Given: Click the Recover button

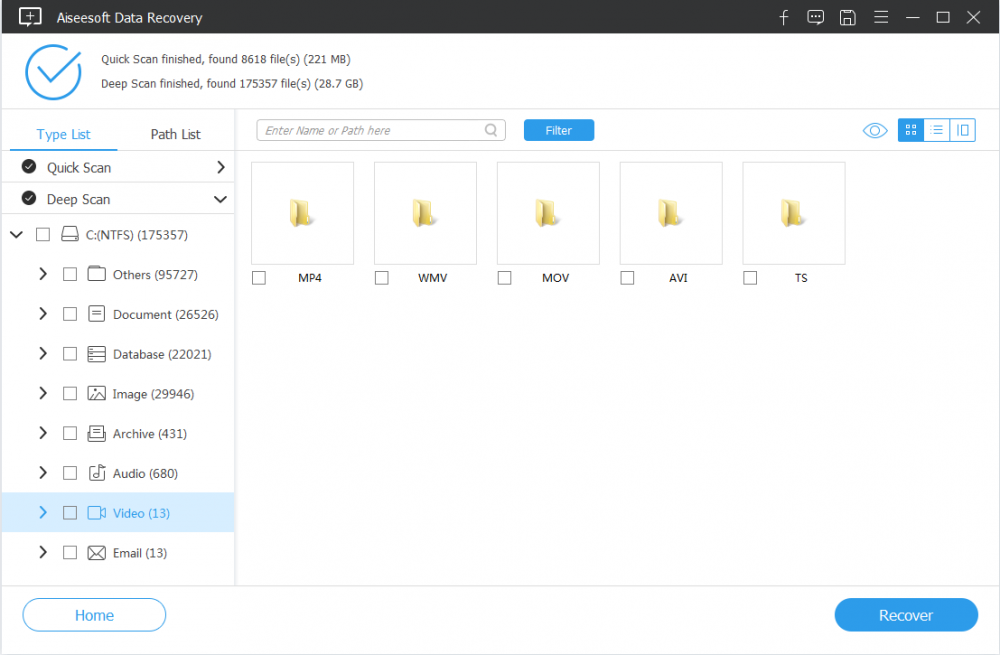Looking at the screenshot, I should [906, 615].
